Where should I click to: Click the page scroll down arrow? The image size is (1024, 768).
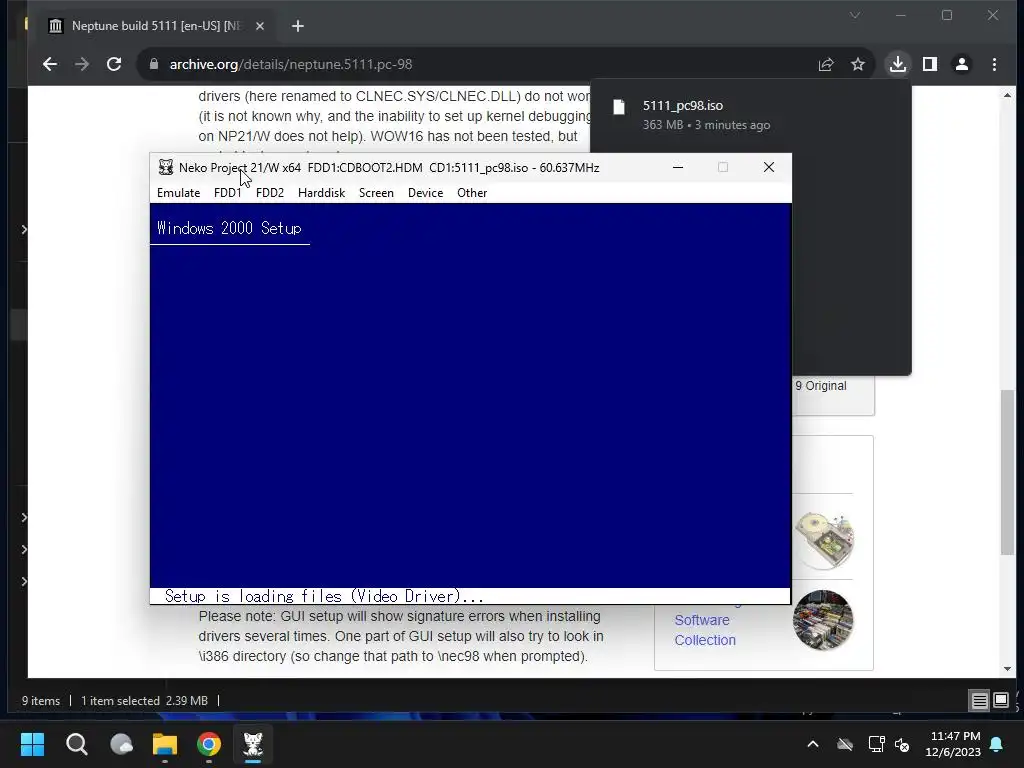[1007, 669]
